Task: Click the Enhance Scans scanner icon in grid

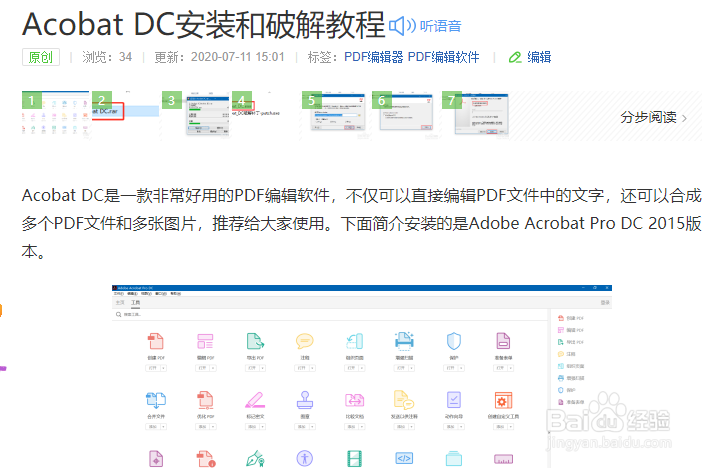Action: pos(404,341)
